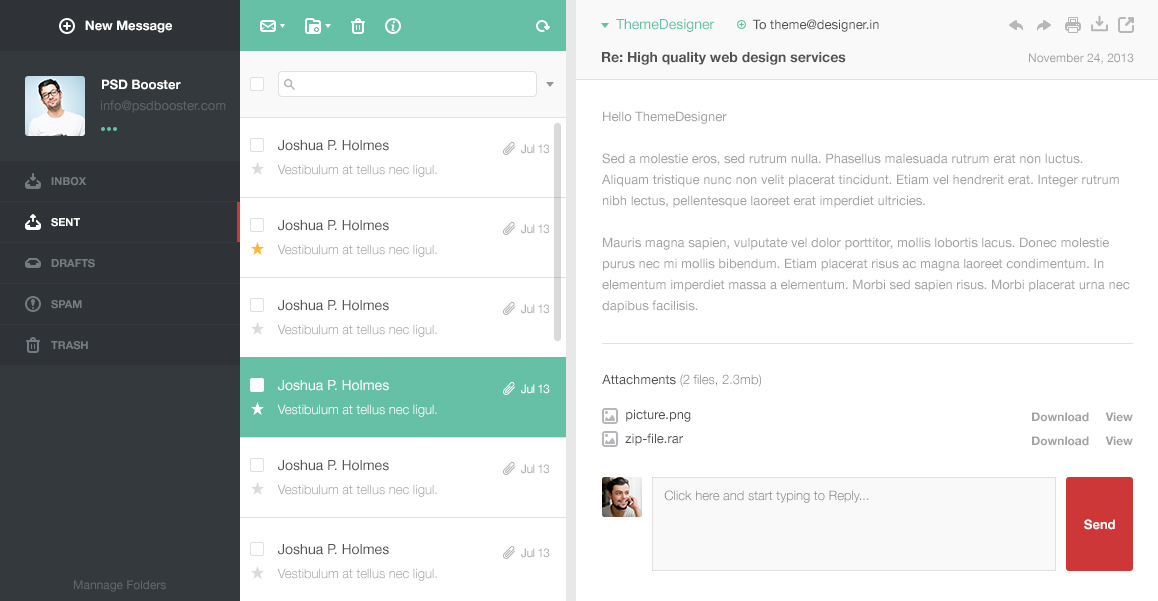The image size is (1158, 601).
Task: Click the message list scrollbar
Action: 557,230
